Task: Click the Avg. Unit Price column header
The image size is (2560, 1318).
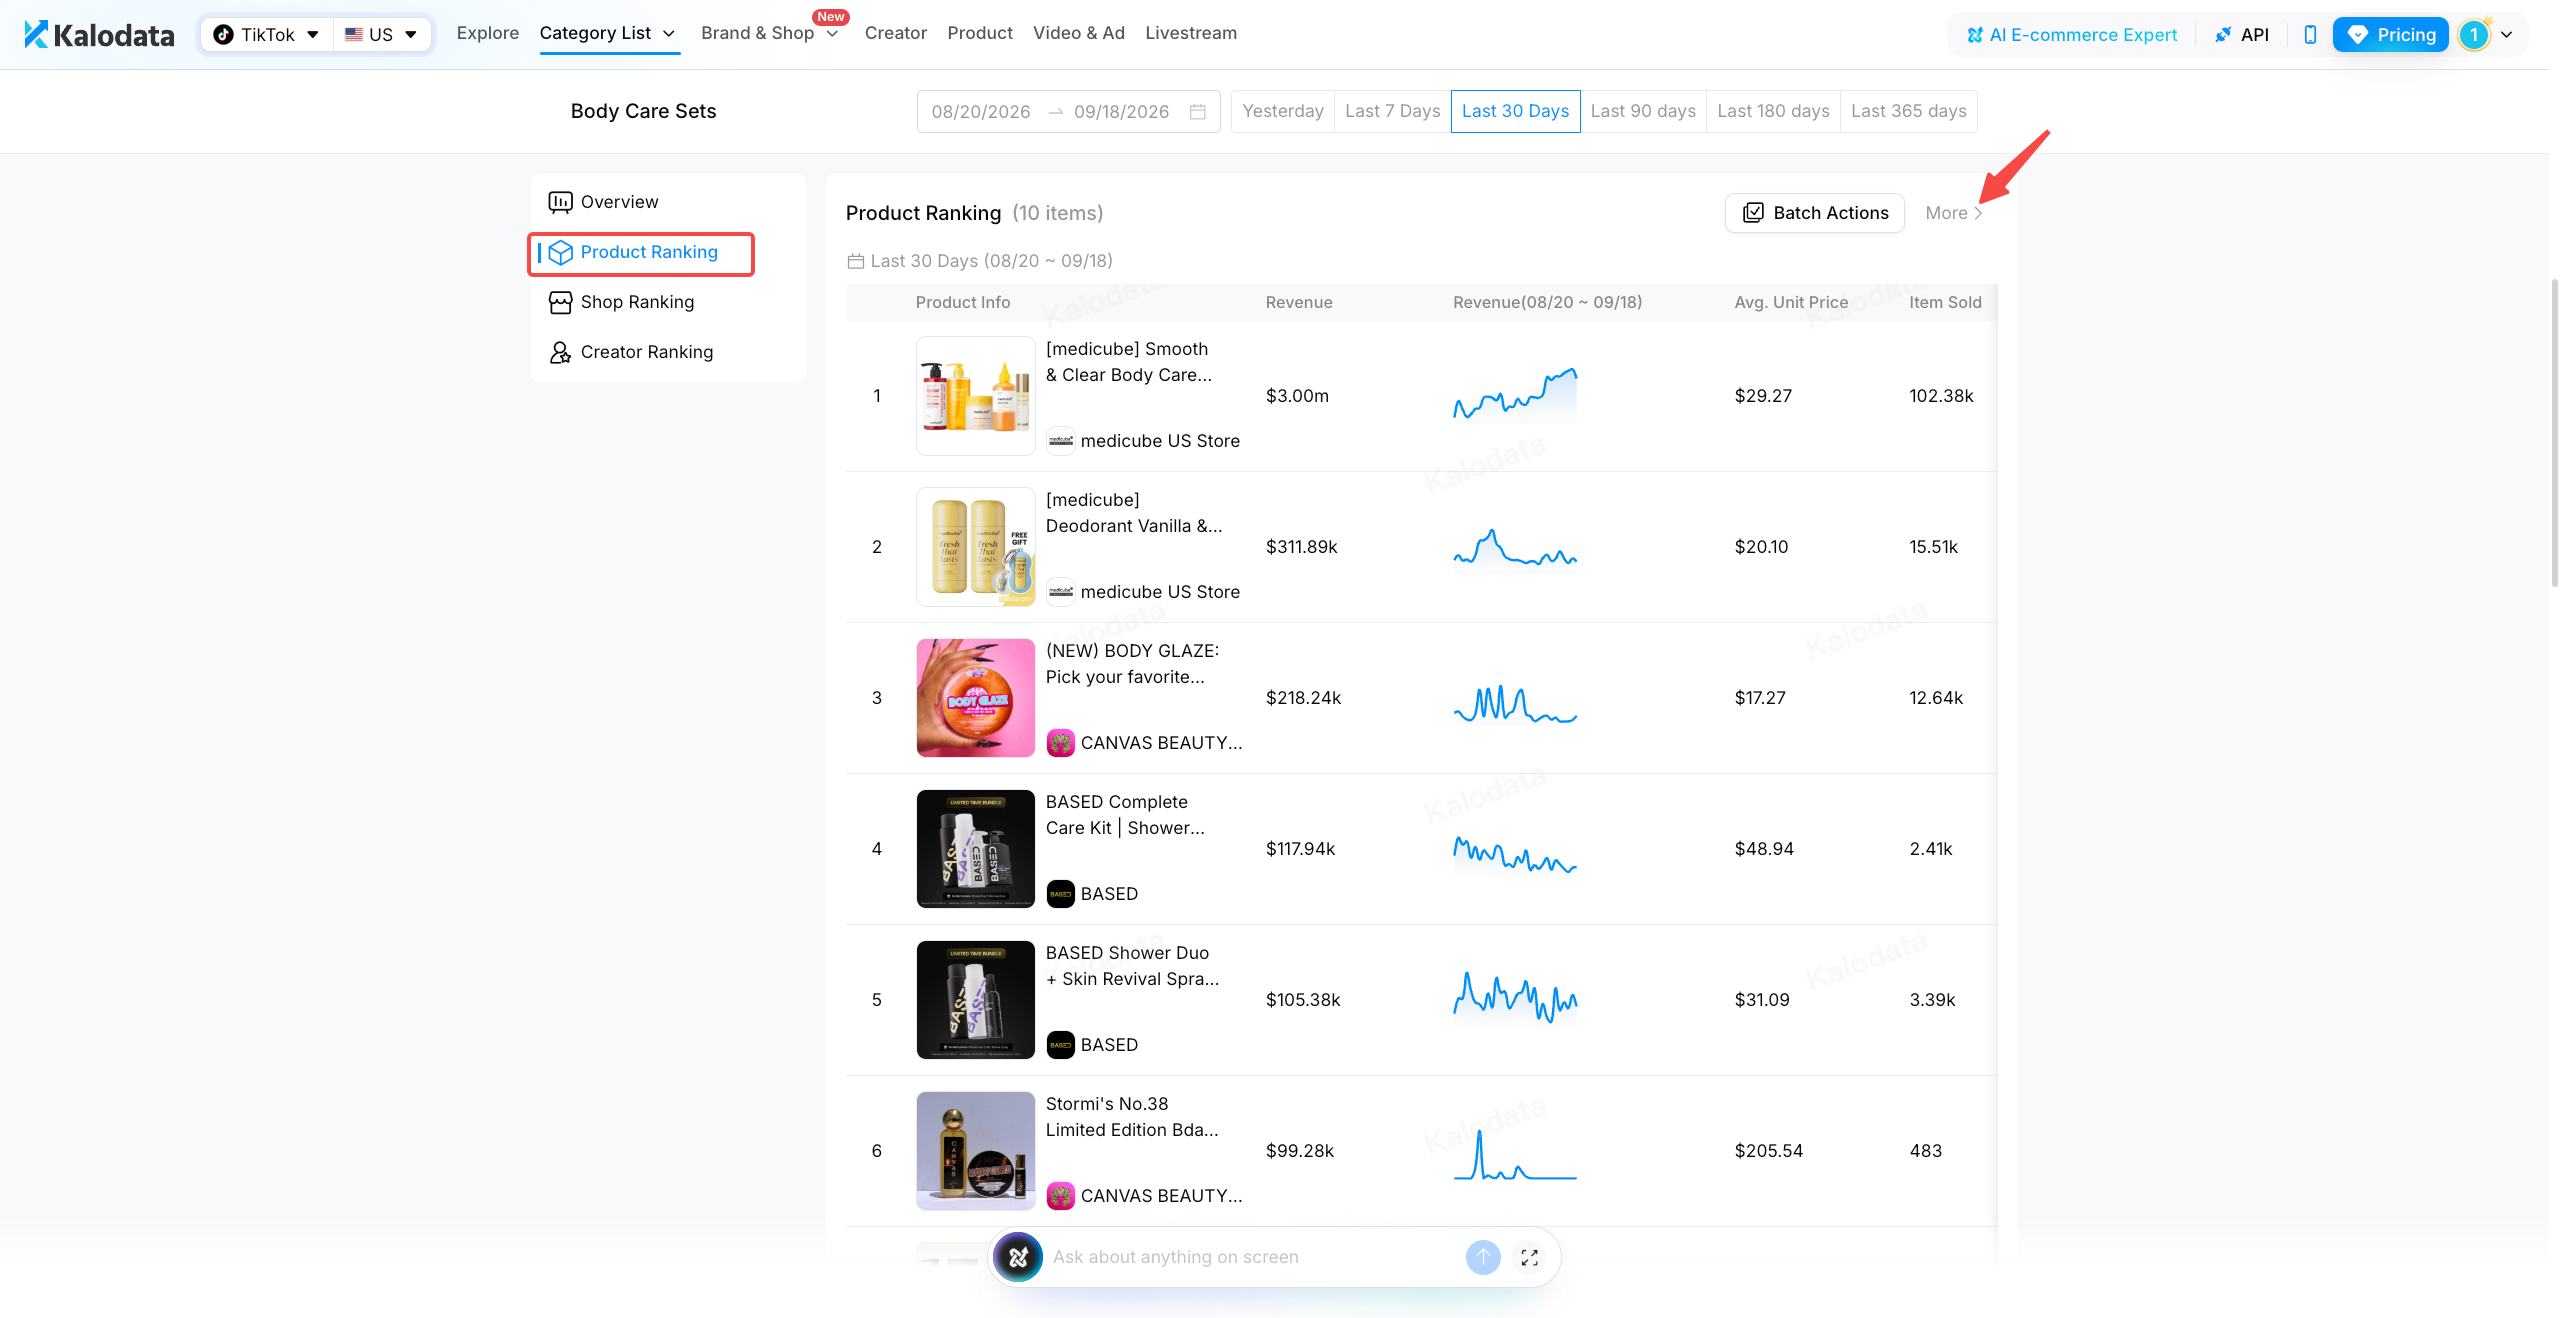Action: 1790,302
